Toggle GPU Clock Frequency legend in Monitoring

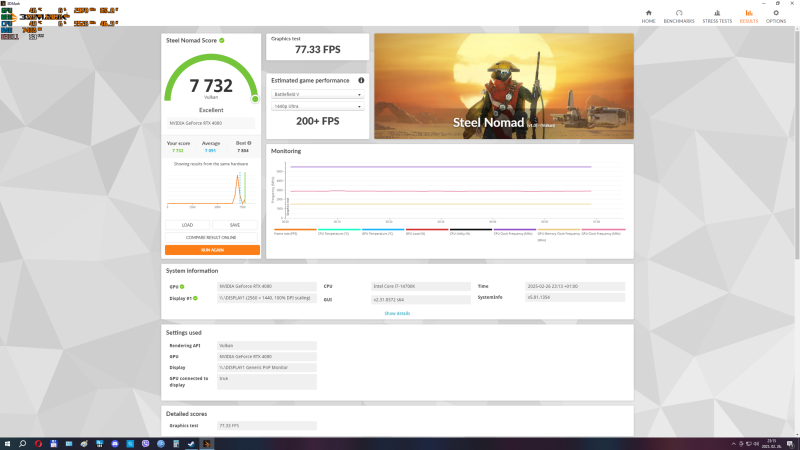pos(602,233)
